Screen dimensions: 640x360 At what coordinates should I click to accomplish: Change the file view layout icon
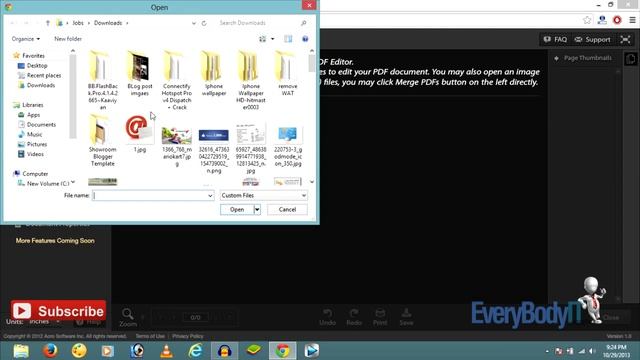(x=262, y=39)
